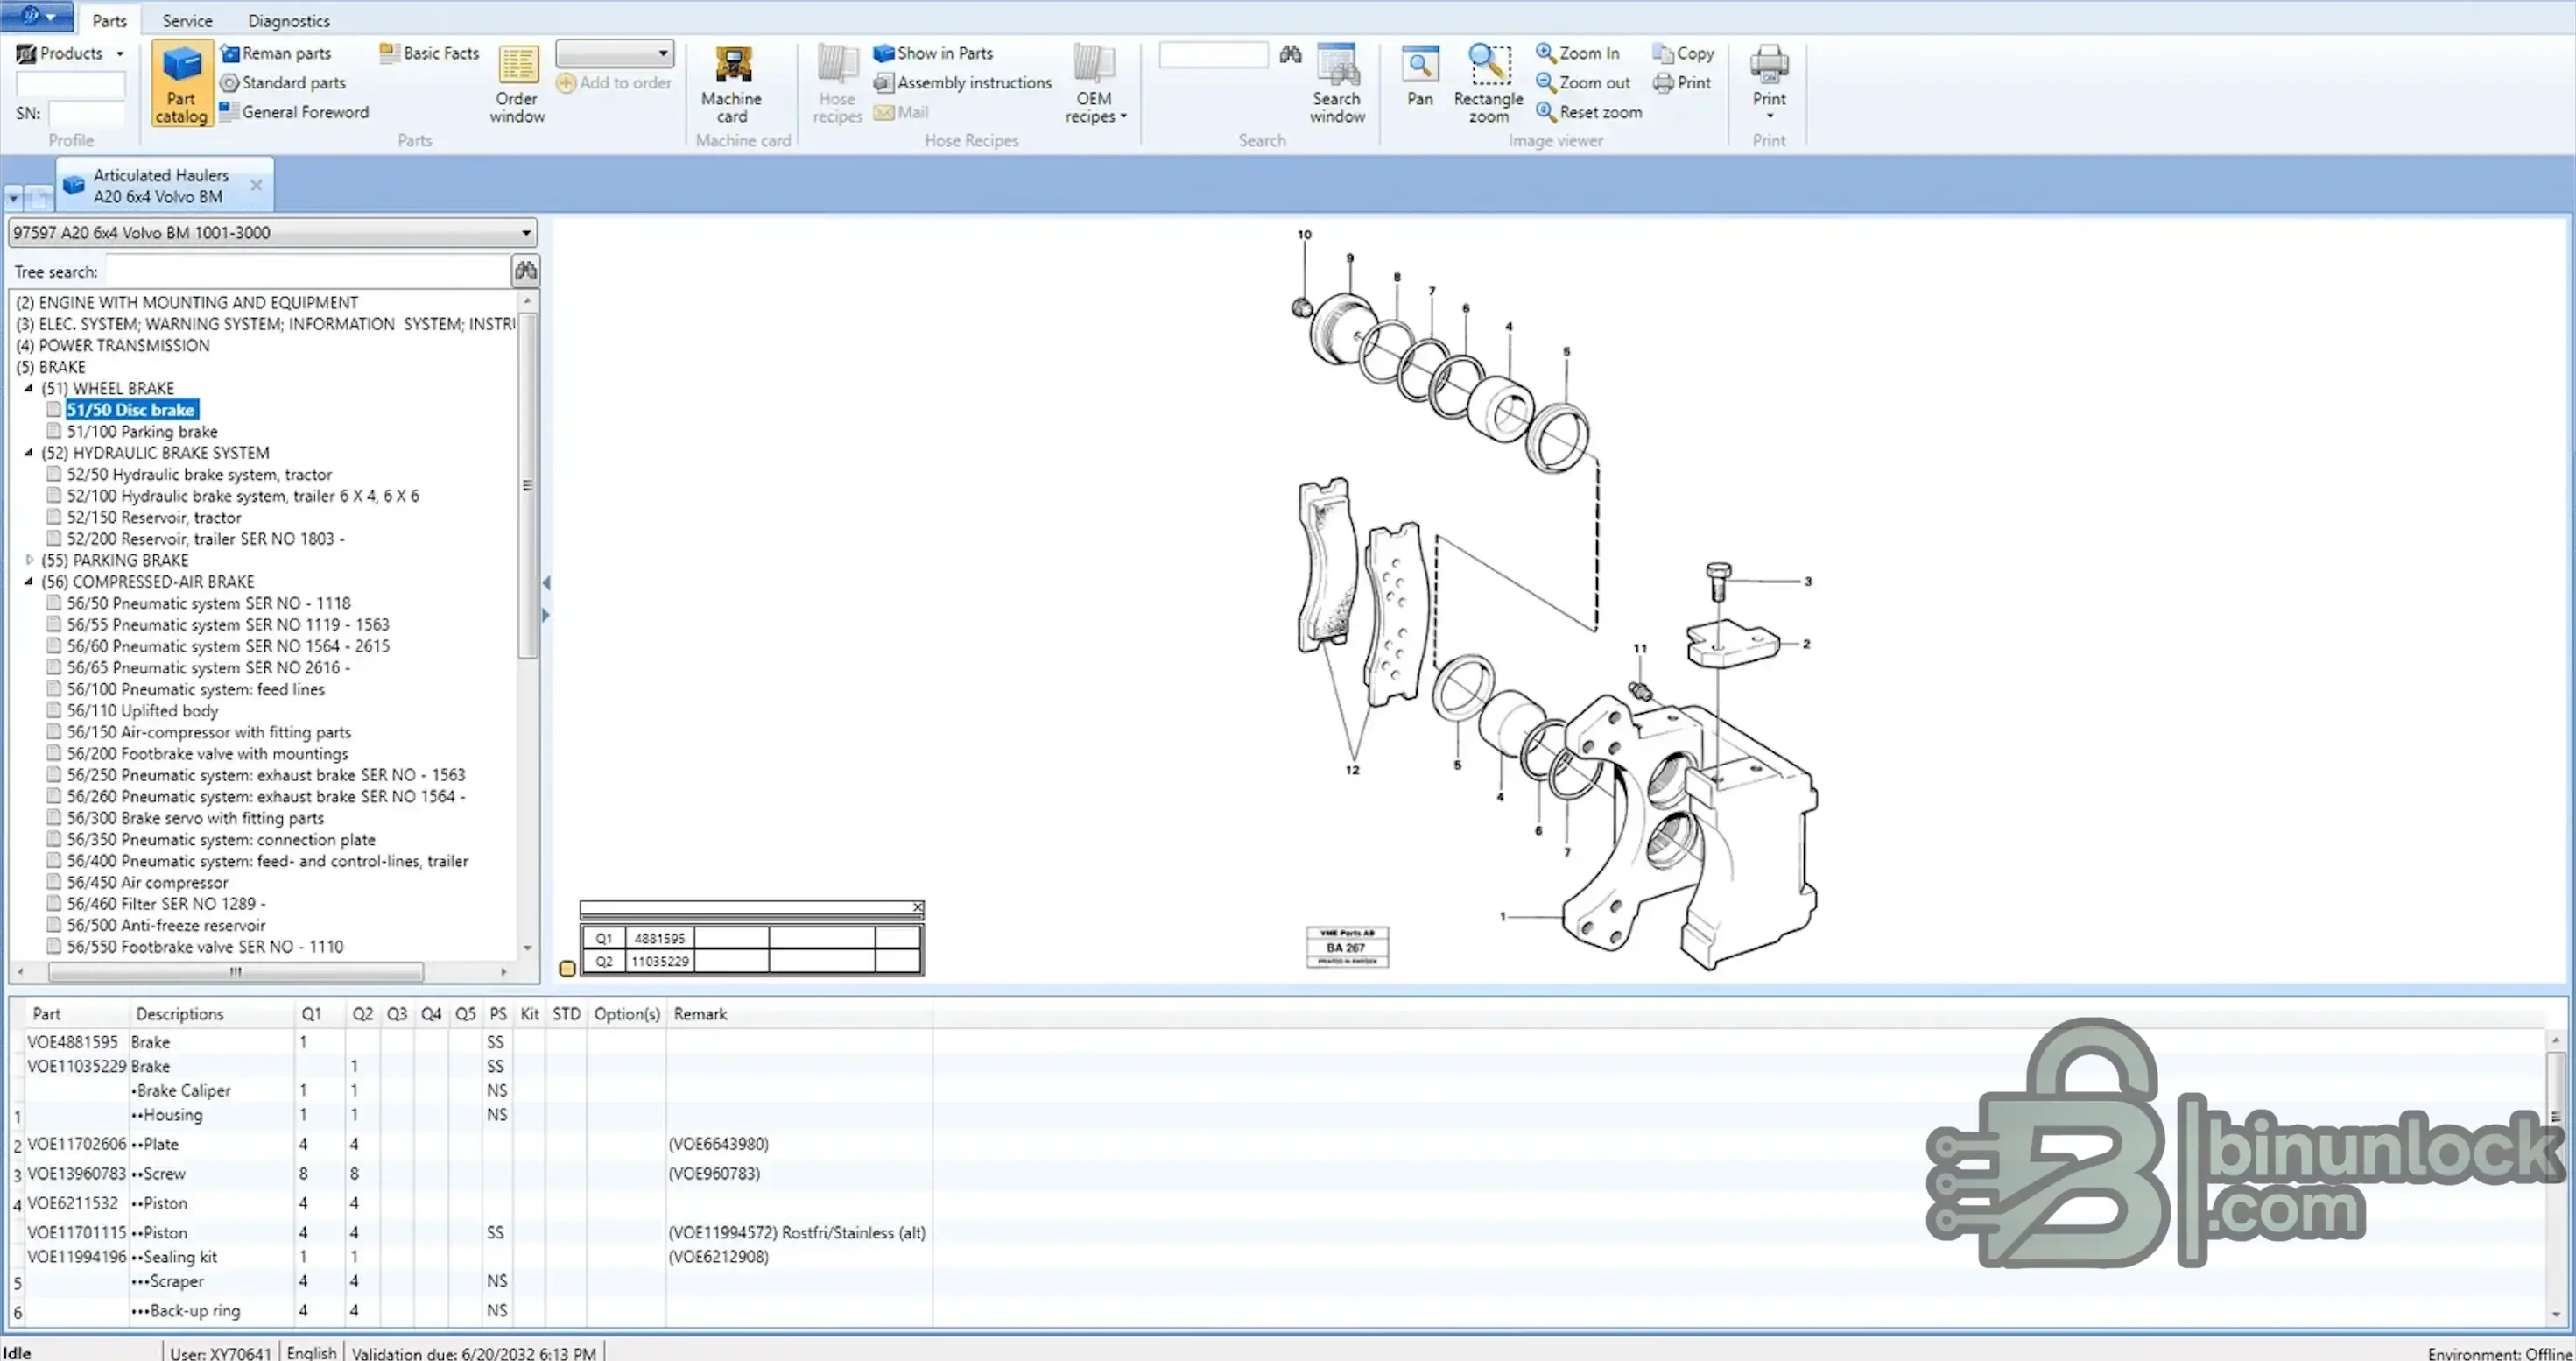This screenshot has height=1361, width=2576.
Task: Click the ribbon search binoculars icon
Action: pos(1290,54)
